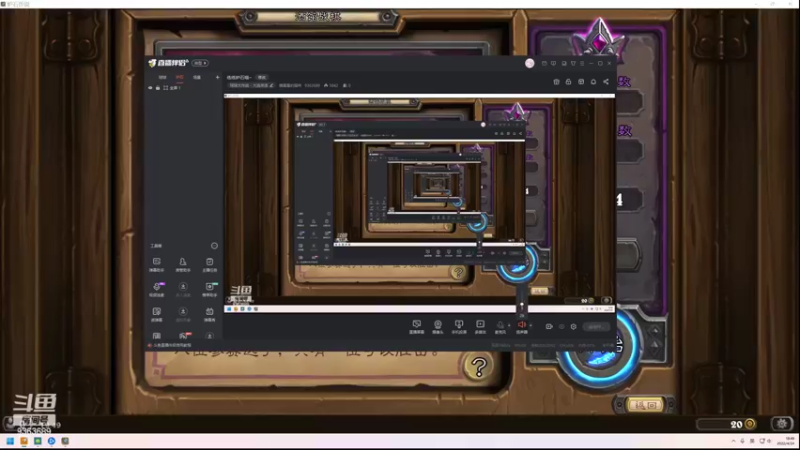This screenshot has height=450, width=800.
Task: Click the modify button beside the stream title
Action: [262, 77]
